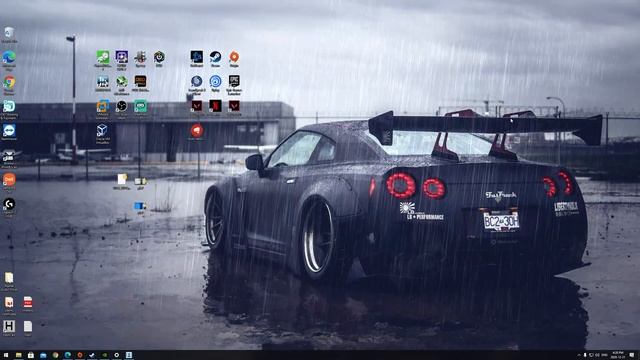640x360 pixels.
Task: Switch to Chrome from the taskbar
Action: (55, 355)
